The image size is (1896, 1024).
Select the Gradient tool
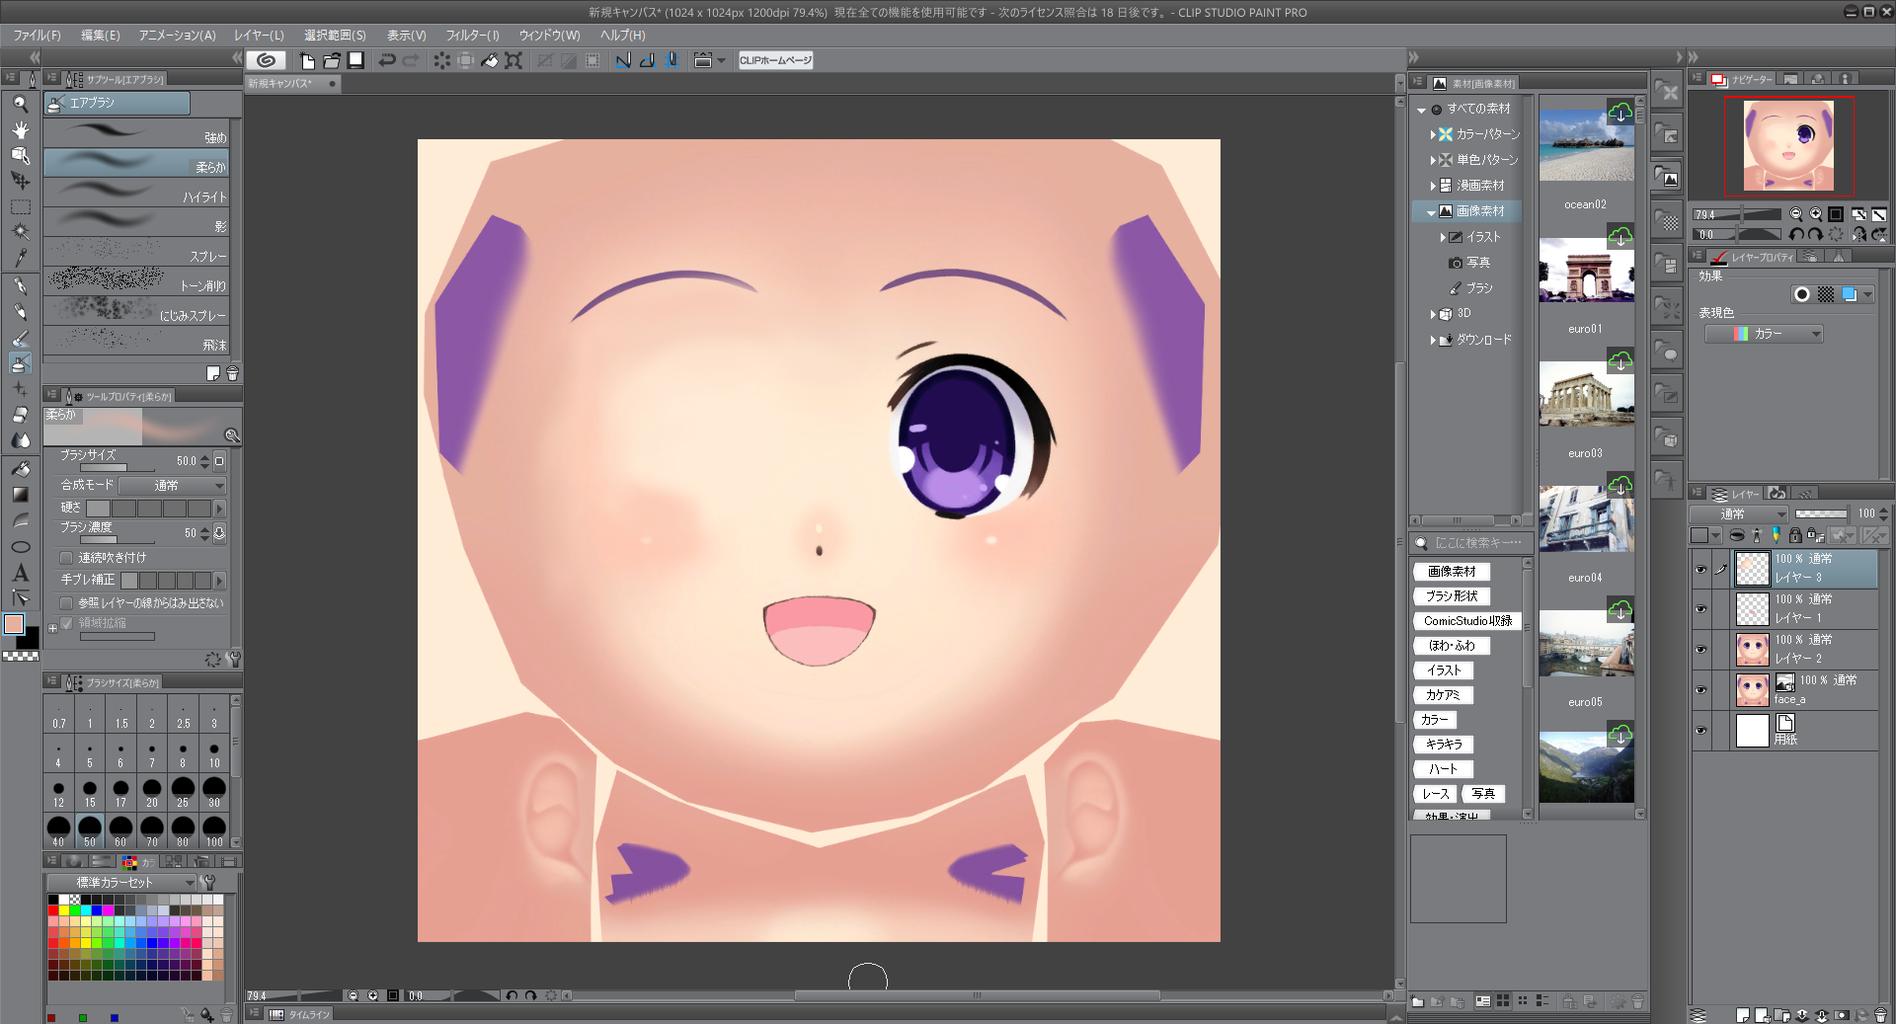click(x=20, y=494)
